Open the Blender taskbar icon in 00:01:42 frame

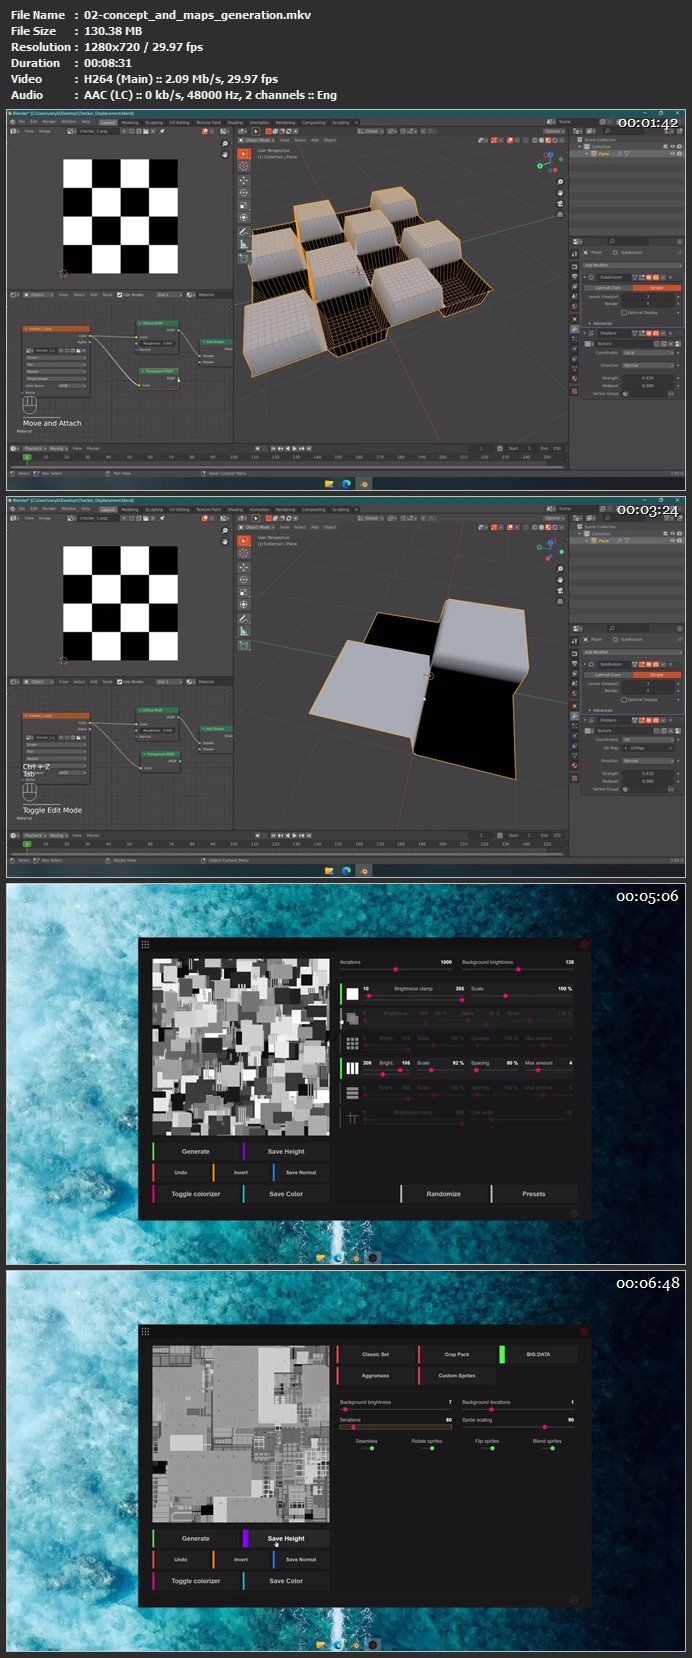(364, 483)
